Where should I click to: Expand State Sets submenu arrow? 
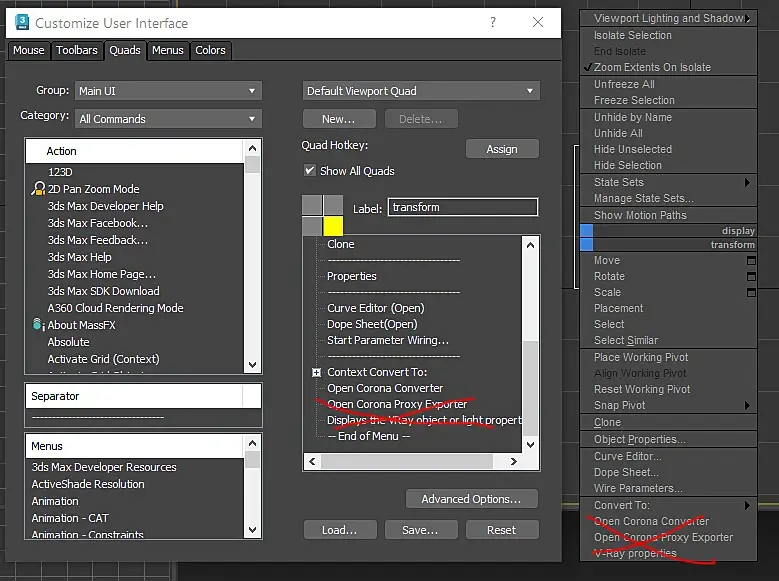747,182
